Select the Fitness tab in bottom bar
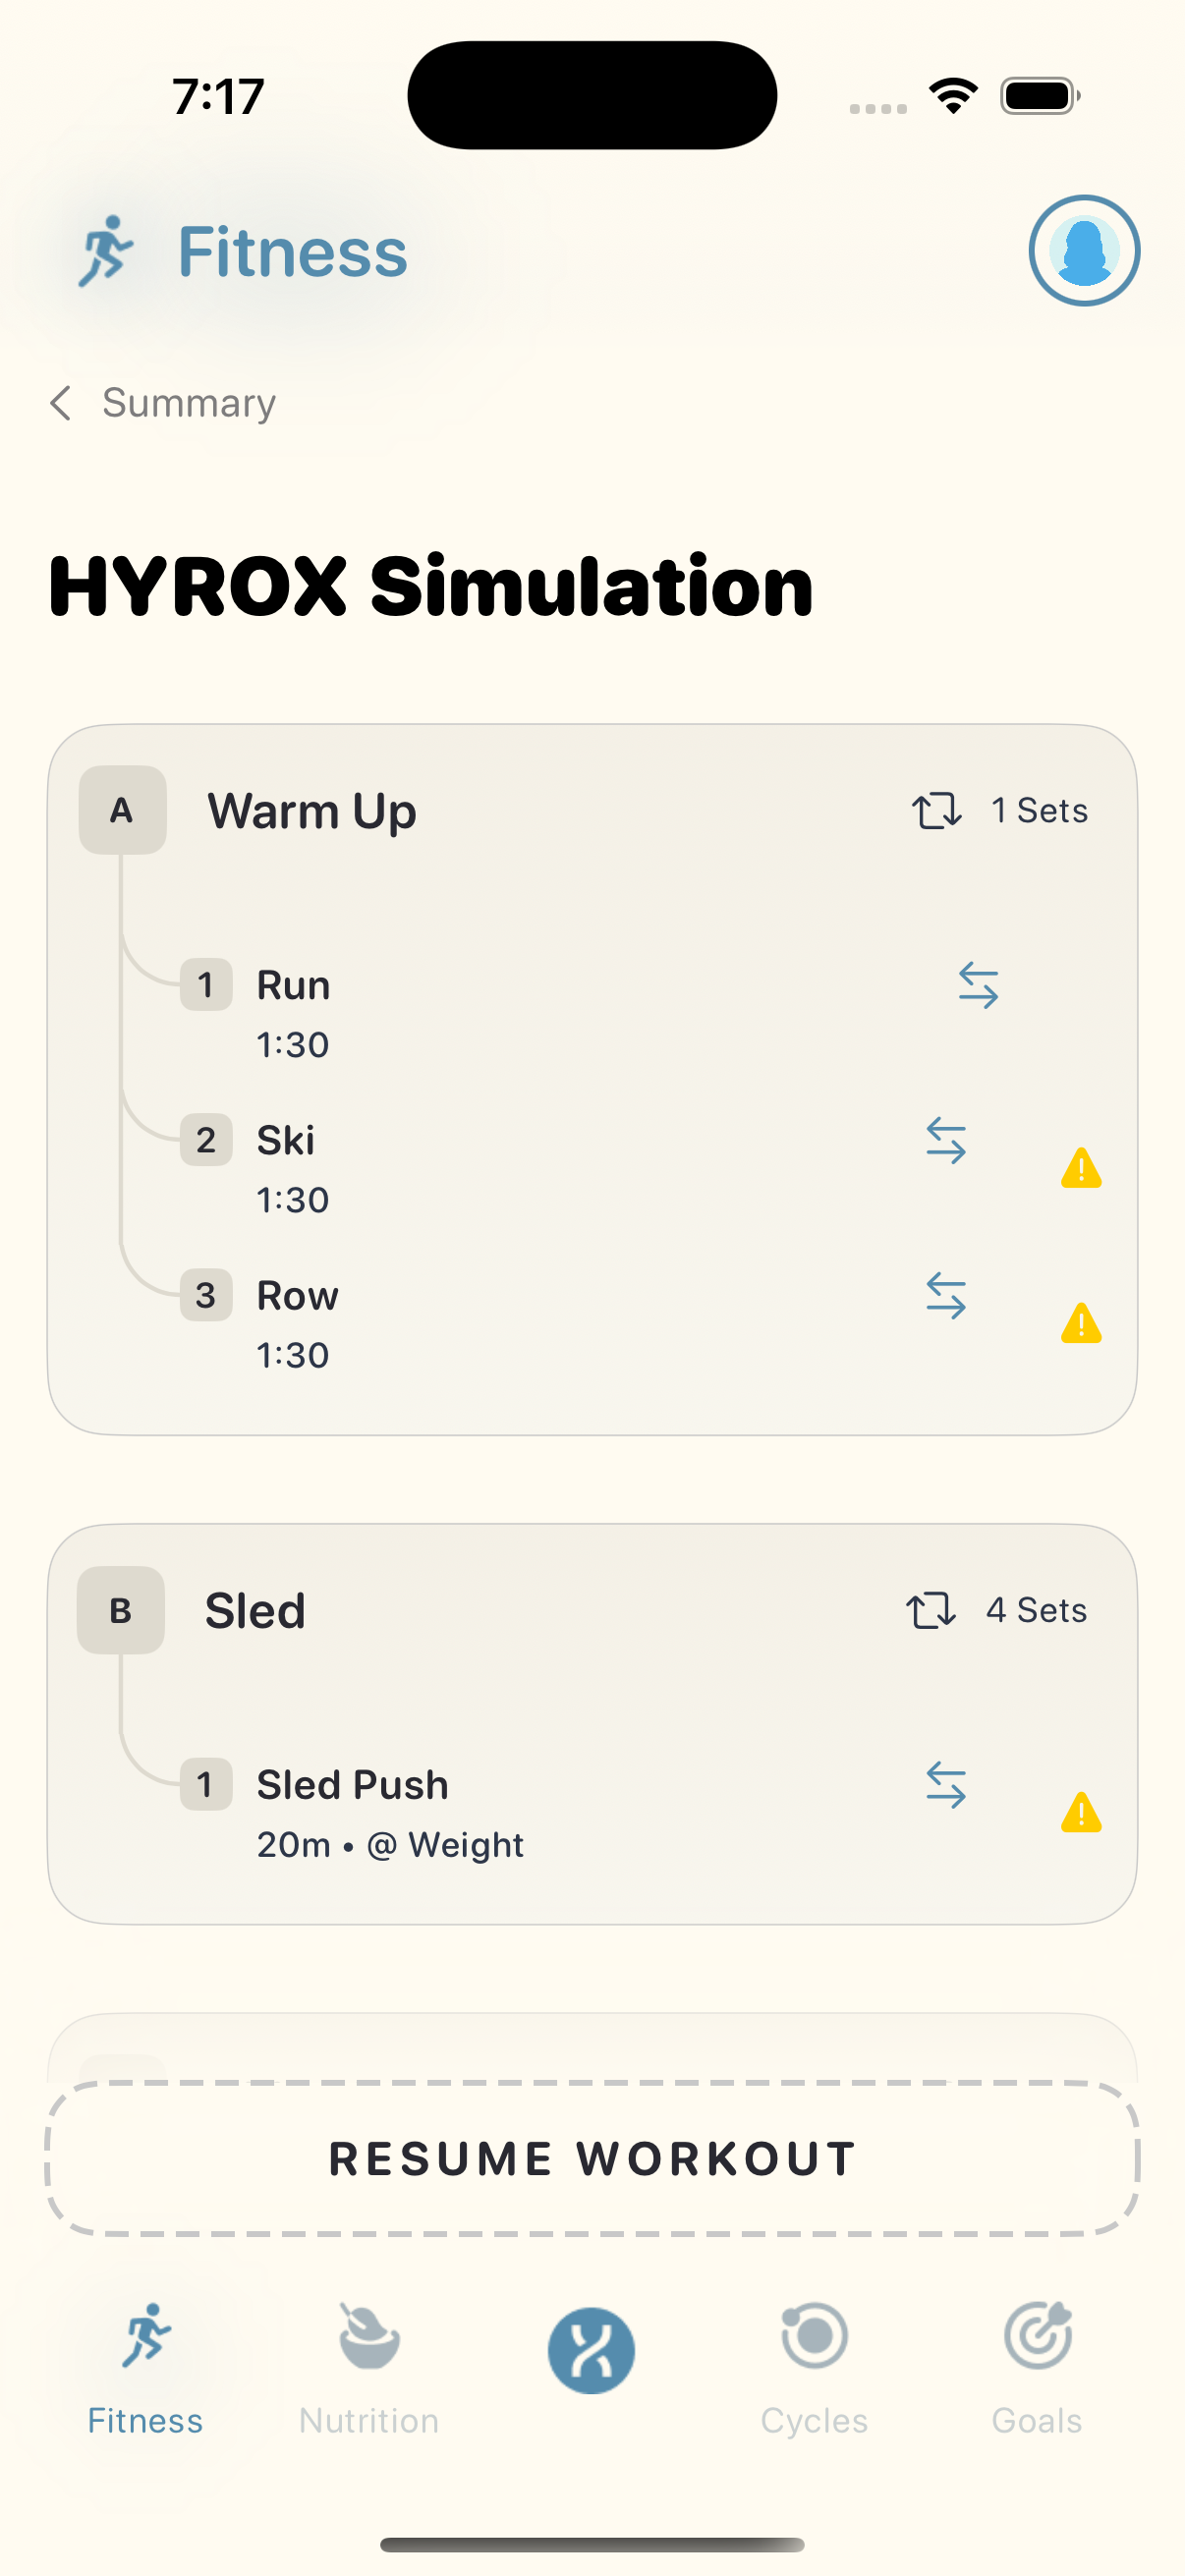Image resolution: width=1185 pixels, height=2576 pixels. click(145, 2369)
